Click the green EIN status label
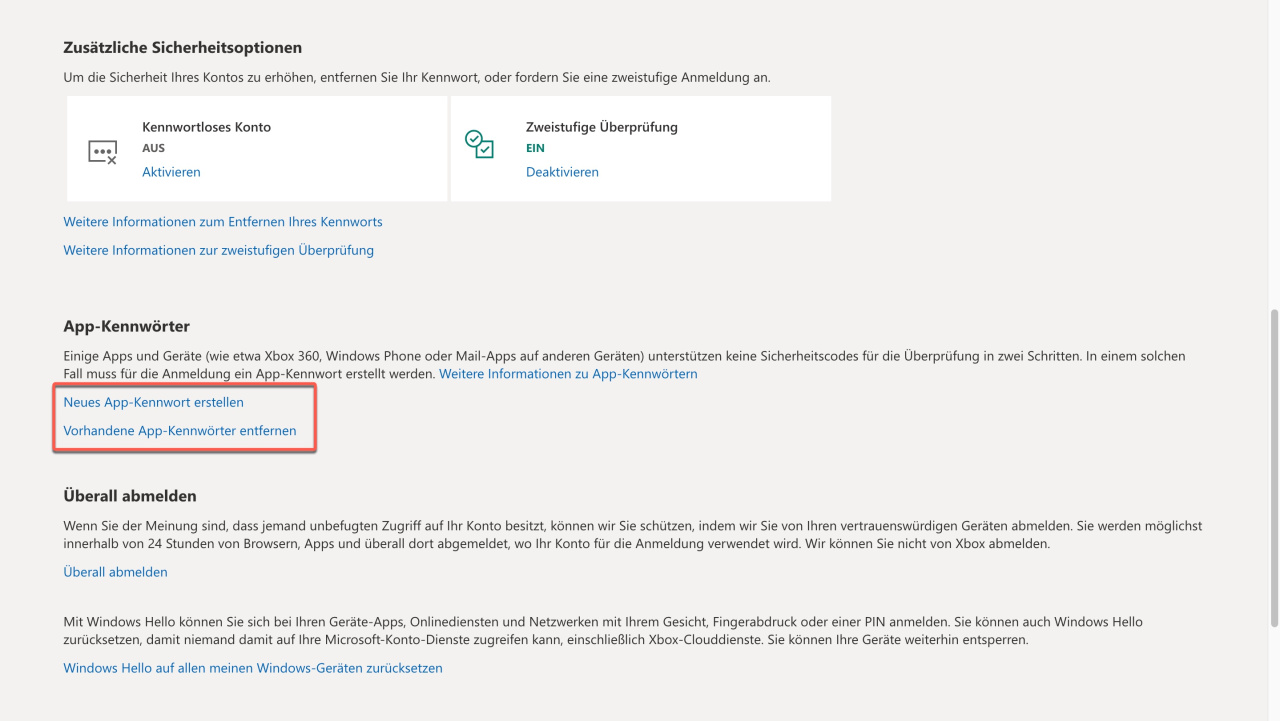This screenshot has width=1280, height=721. coord(535,148)
